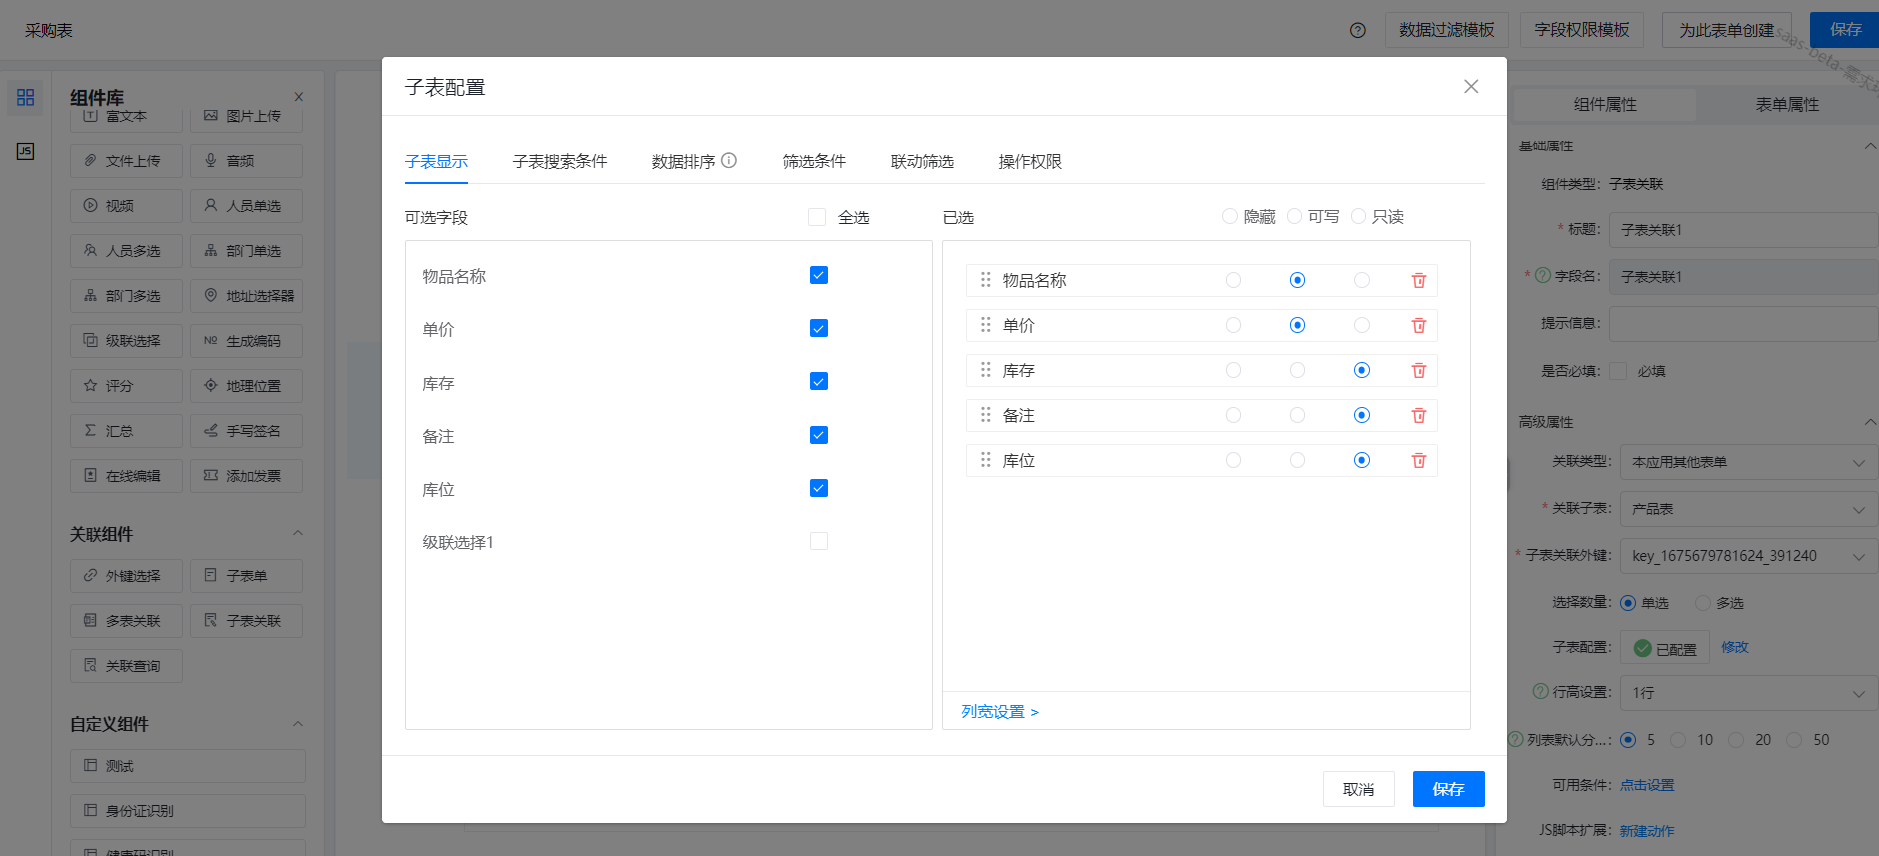The image size is (1879, 856).
Task: Open JS script icon in left sidebar
Action: coord(26,151)
